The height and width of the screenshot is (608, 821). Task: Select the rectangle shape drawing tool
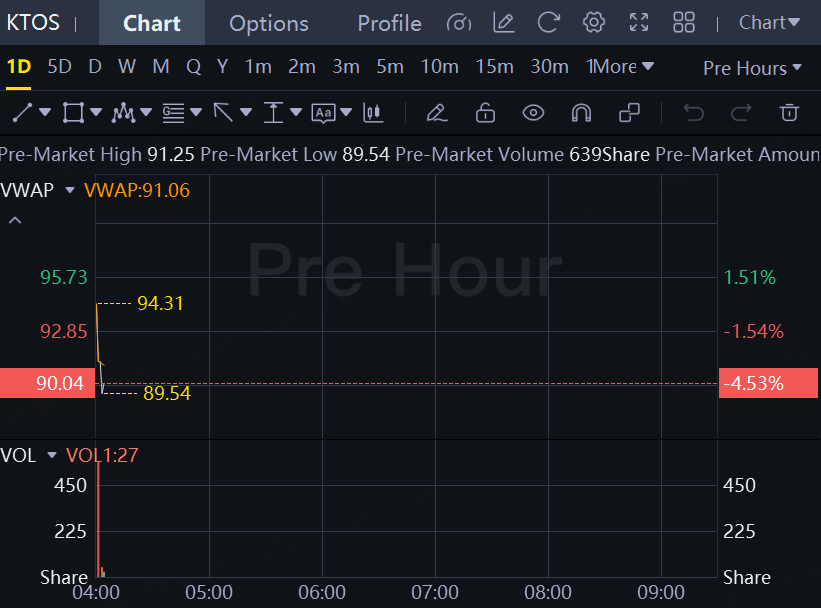coord(73,112)
